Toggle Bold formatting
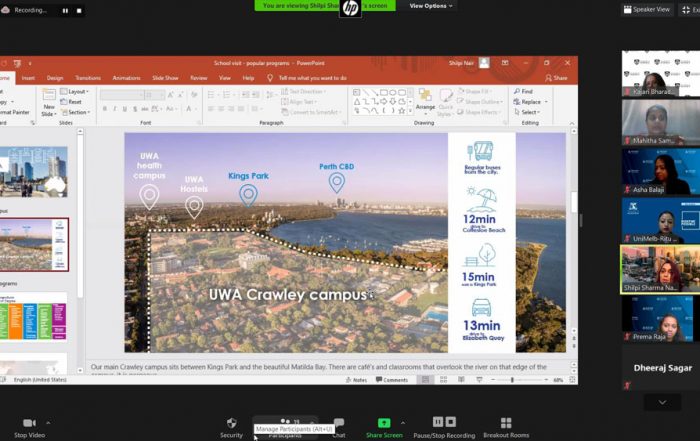The image size is (700, 441). (105, 109)
